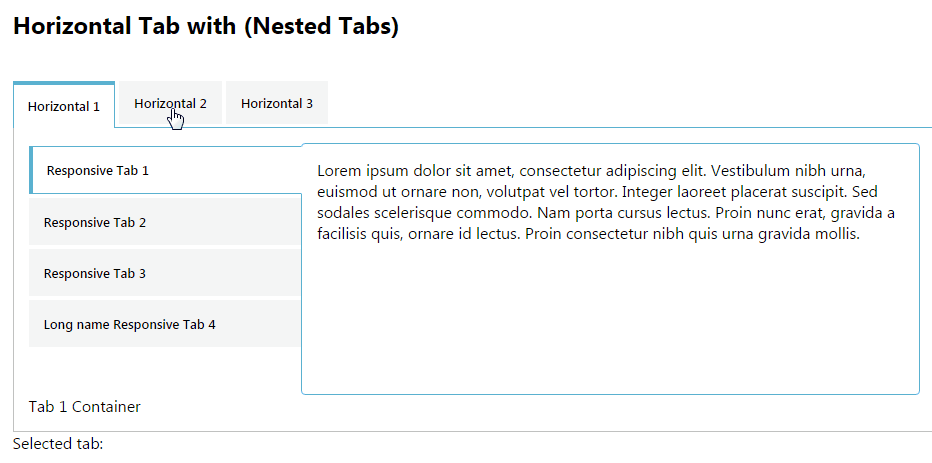Viewport: 932px width, 463px height.
Task: Switch to the Horizontal 2 tab
Action: (170, 103)
